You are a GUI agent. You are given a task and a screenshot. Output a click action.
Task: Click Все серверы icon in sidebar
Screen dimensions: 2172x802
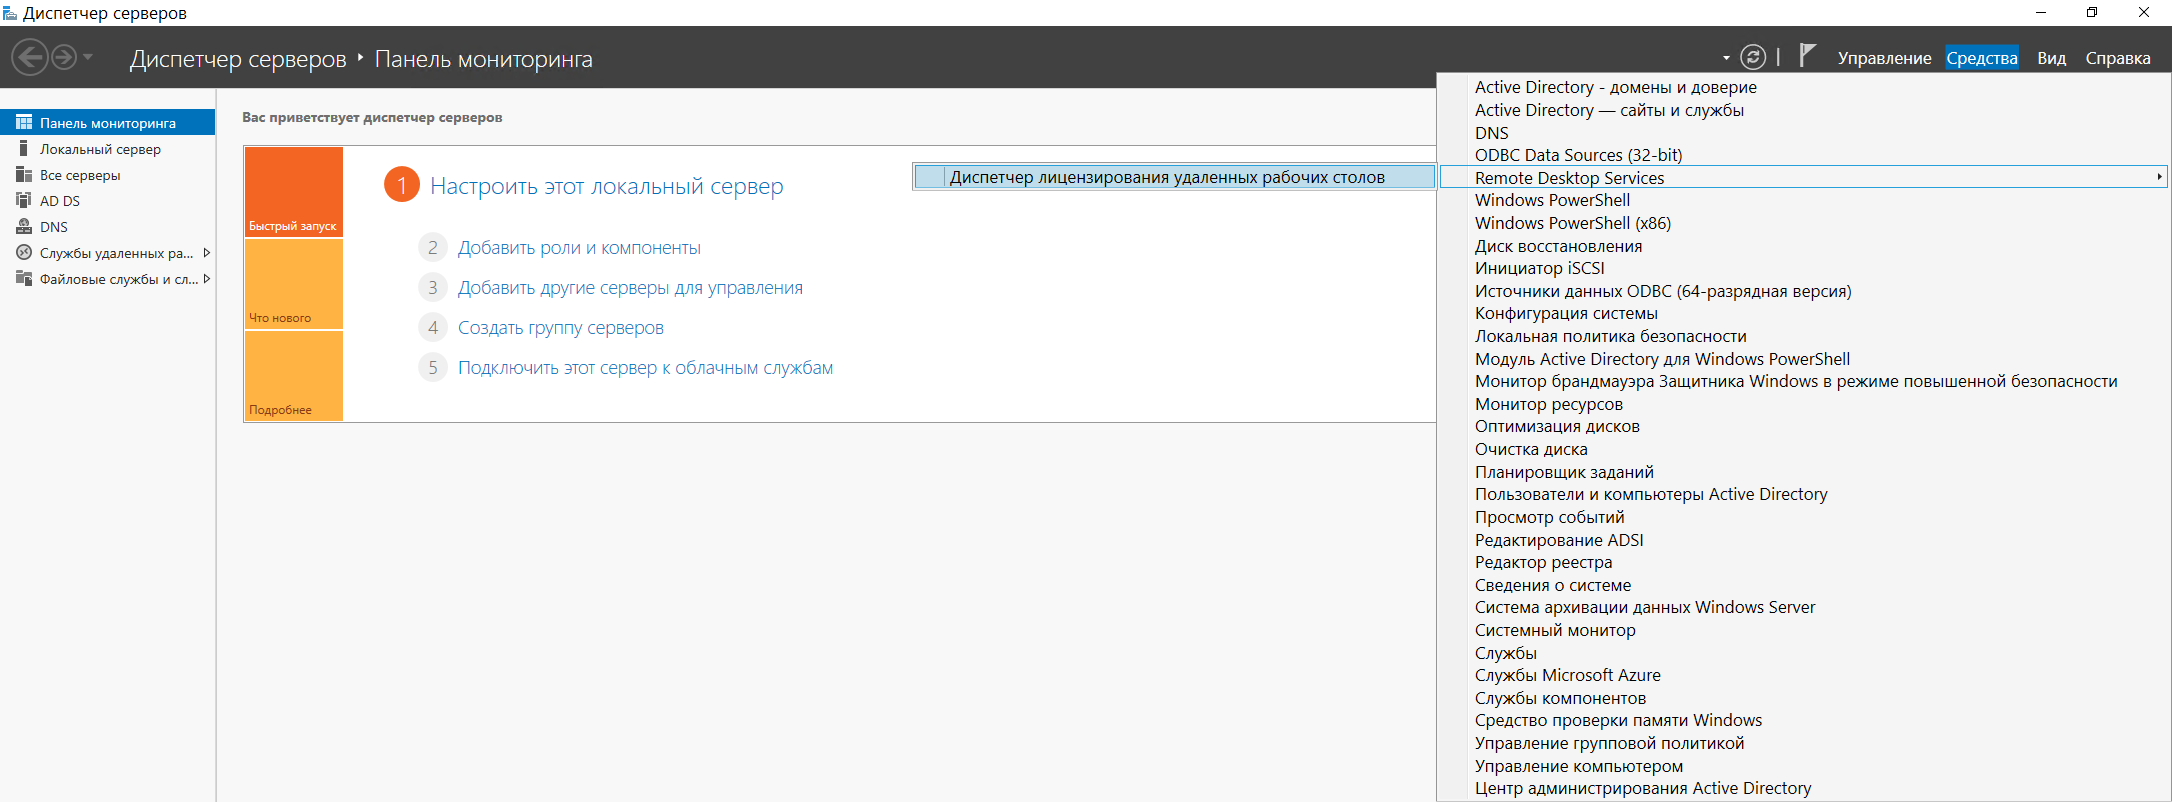pos(24,175)
